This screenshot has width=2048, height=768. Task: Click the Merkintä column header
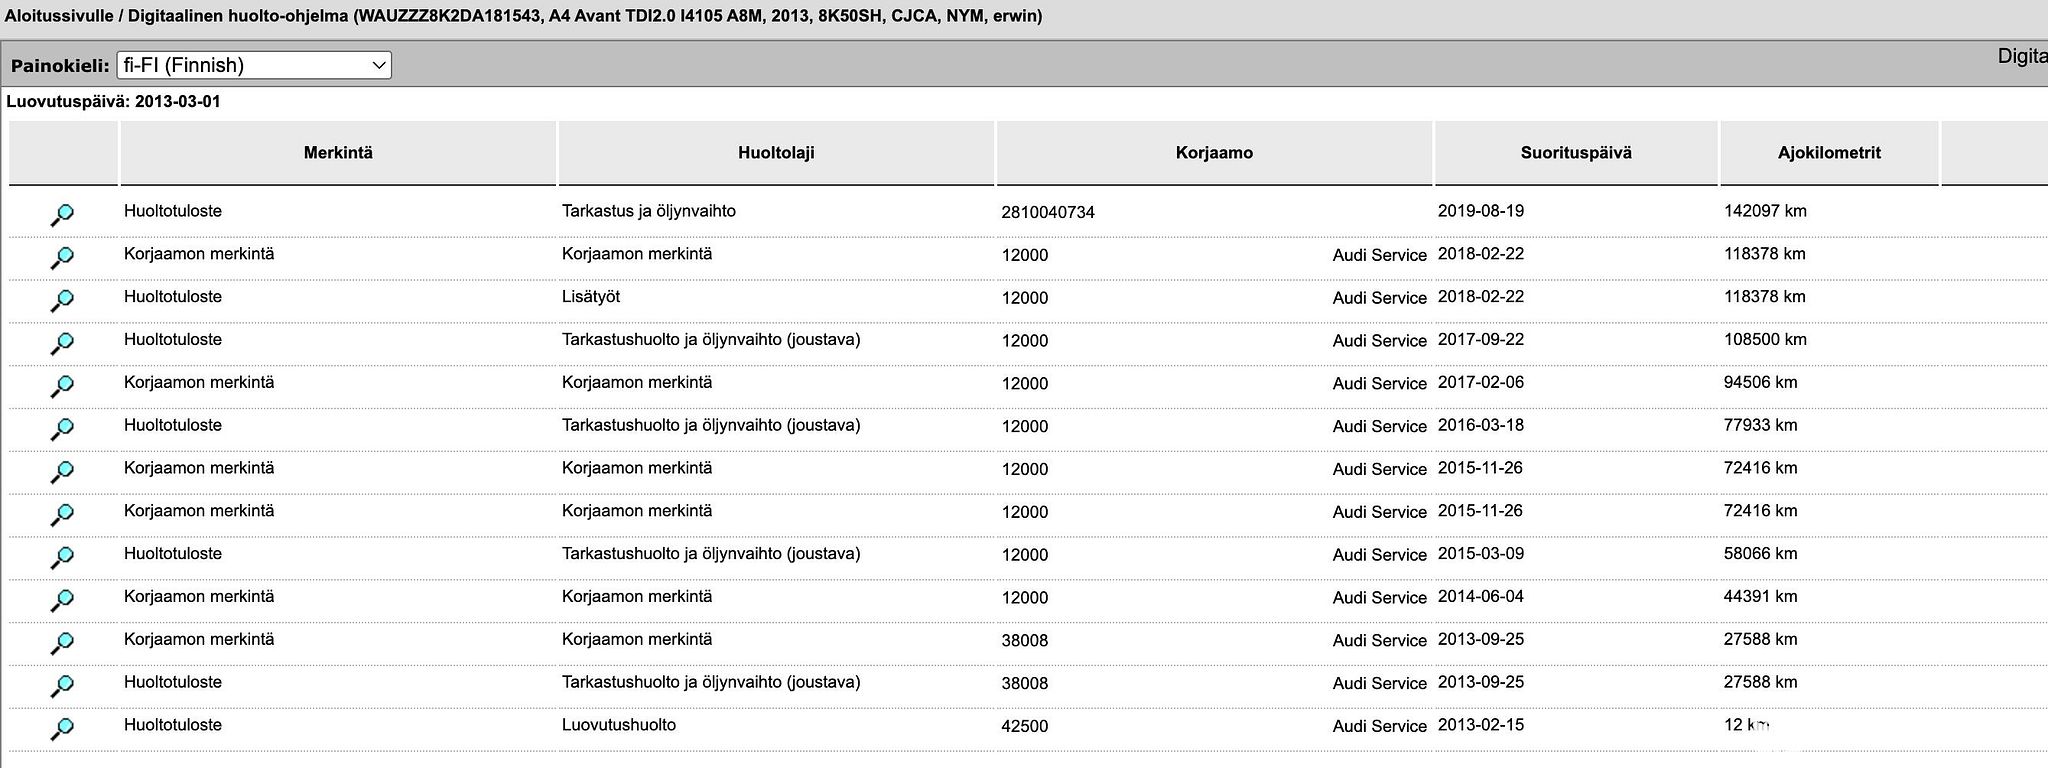pyautogui.click(x=338, y=153)
